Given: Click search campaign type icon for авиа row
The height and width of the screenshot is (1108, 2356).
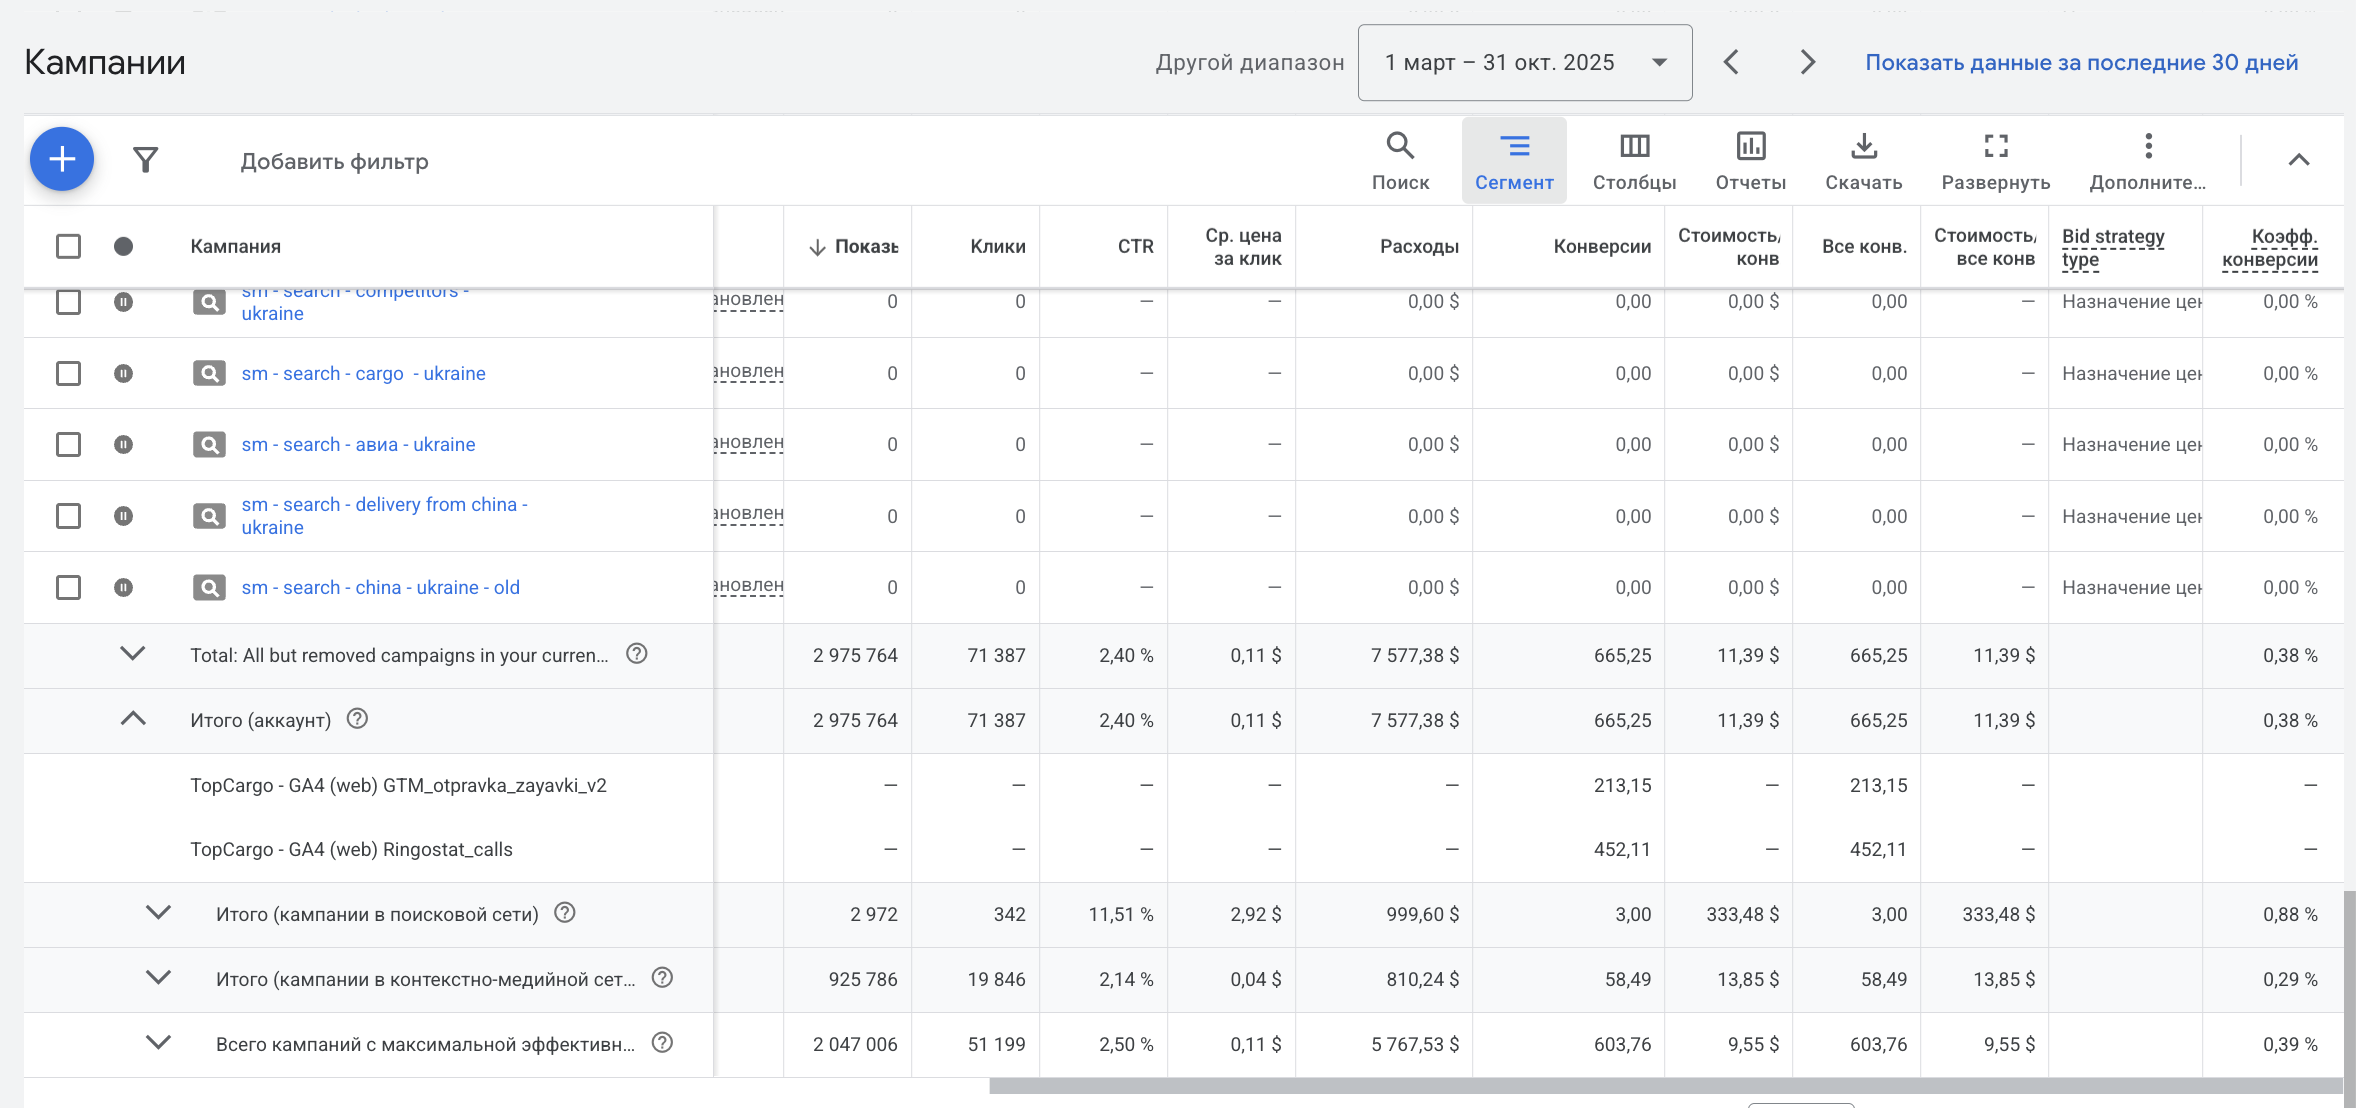Looking at the screenshot, I should pos(209,444).
